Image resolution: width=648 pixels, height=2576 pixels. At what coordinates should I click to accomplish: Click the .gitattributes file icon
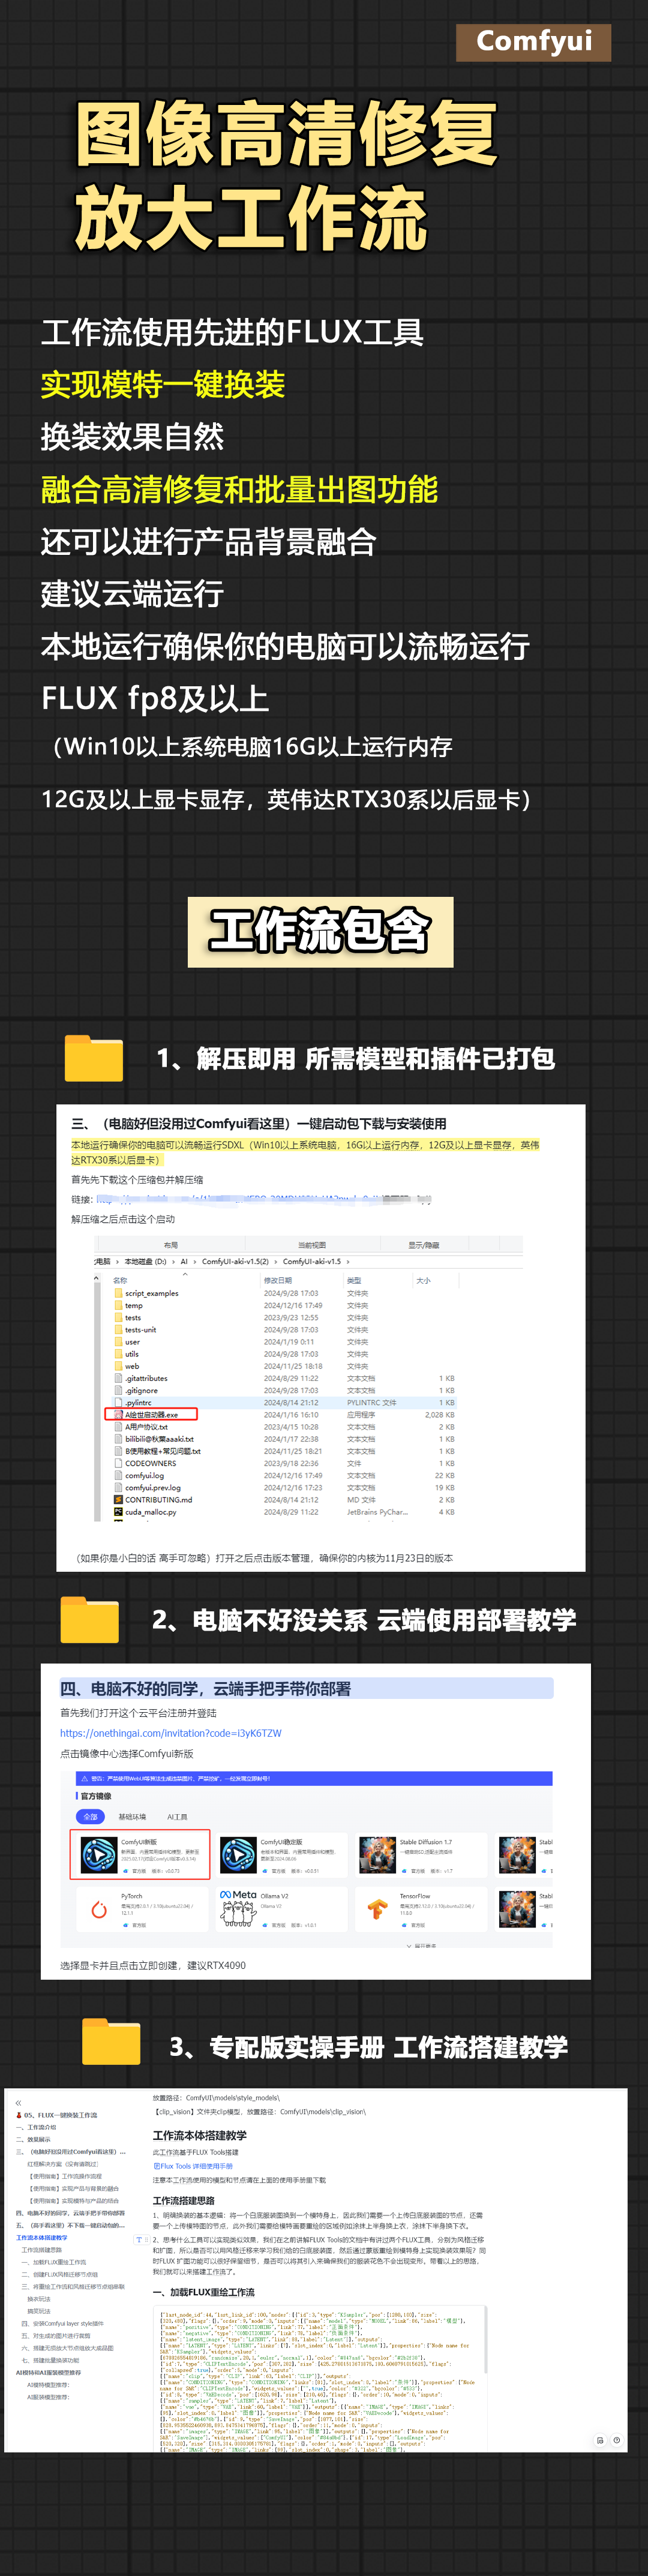click(x=118, y=1378)
